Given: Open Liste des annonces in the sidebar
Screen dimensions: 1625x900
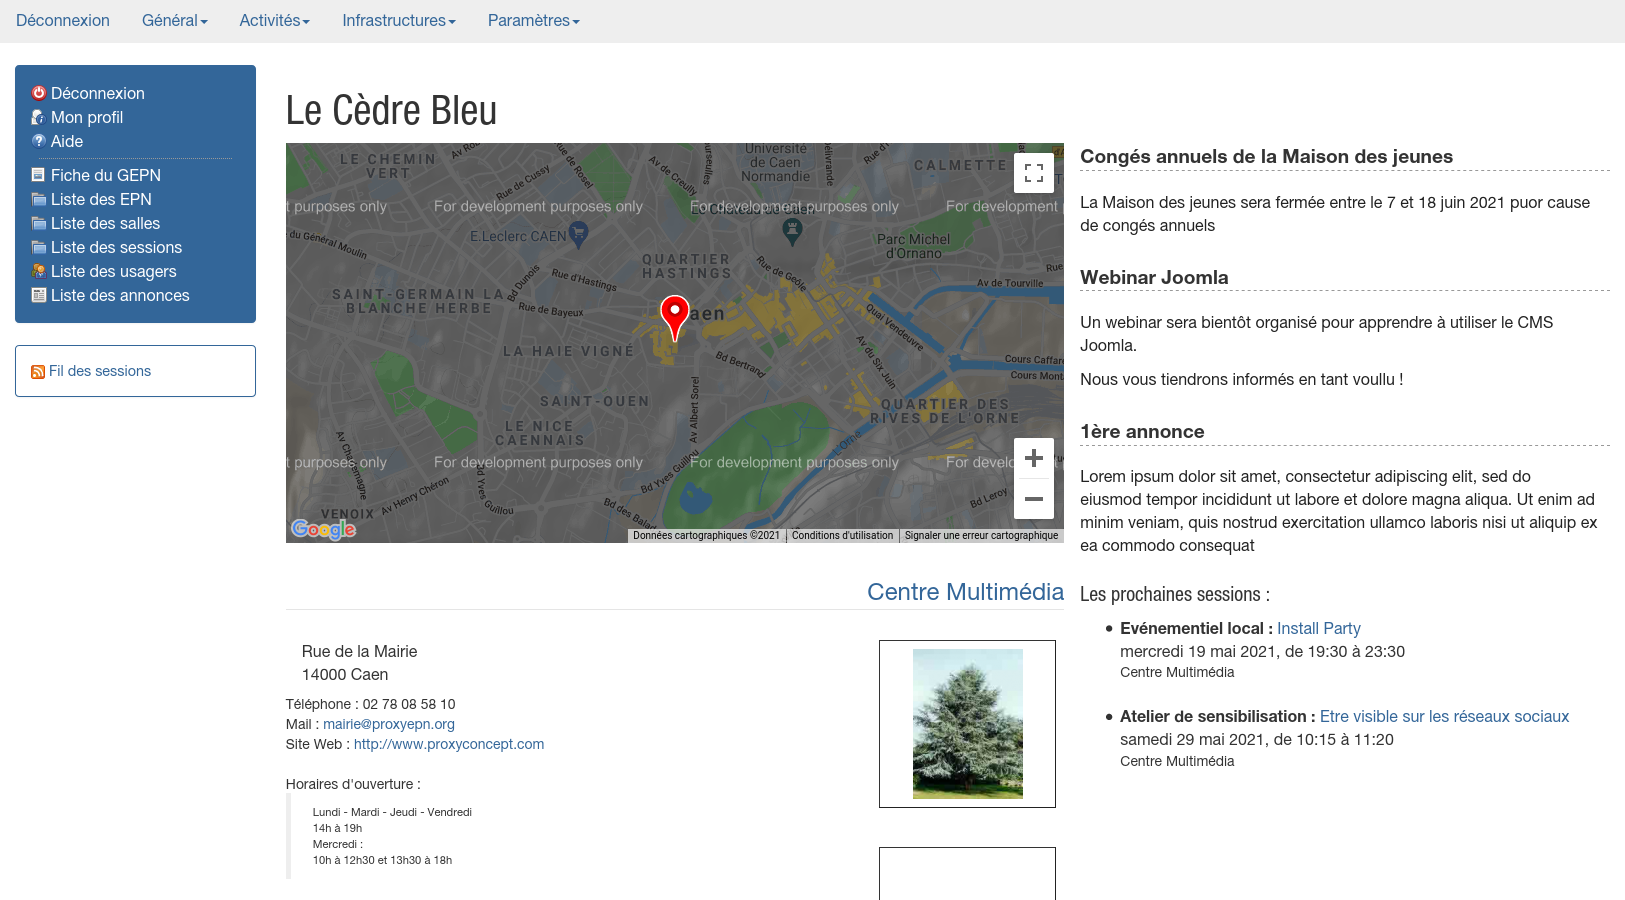Looking at the screenshot, I should (x=120, y=295).
